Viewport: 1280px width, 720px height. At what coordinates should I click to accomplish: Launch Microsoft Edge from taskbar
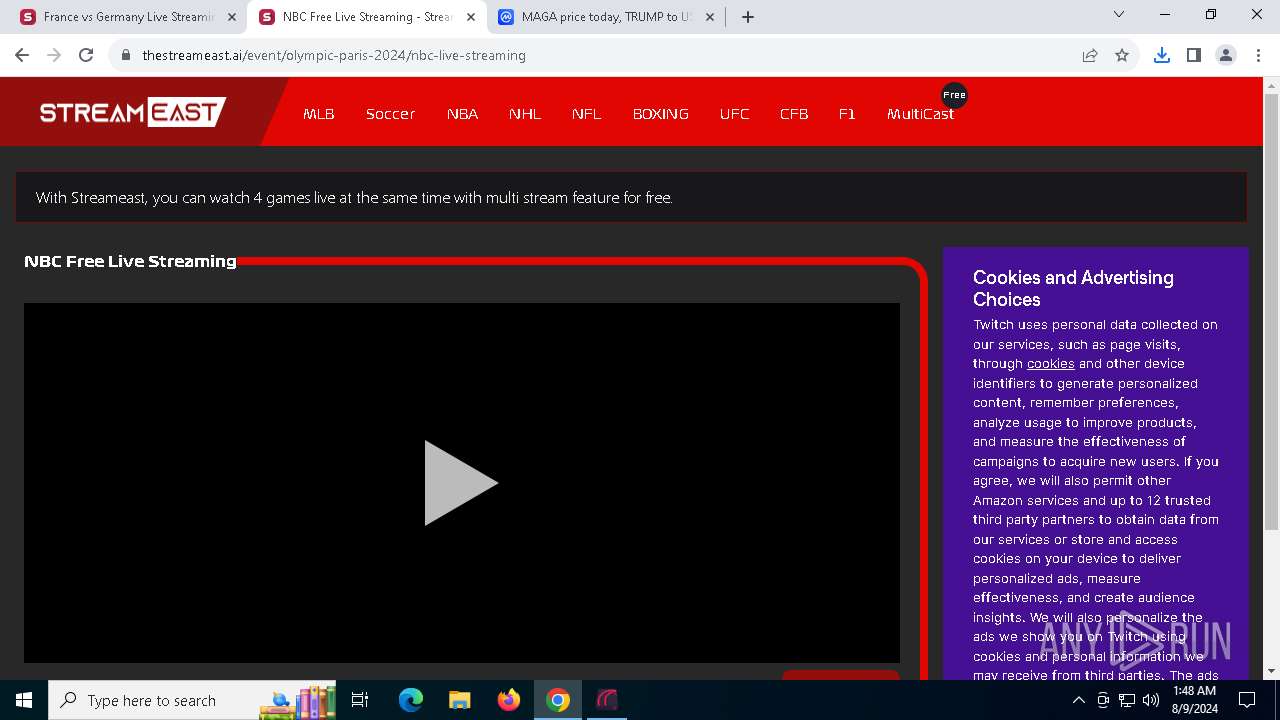tap(411, 700)
